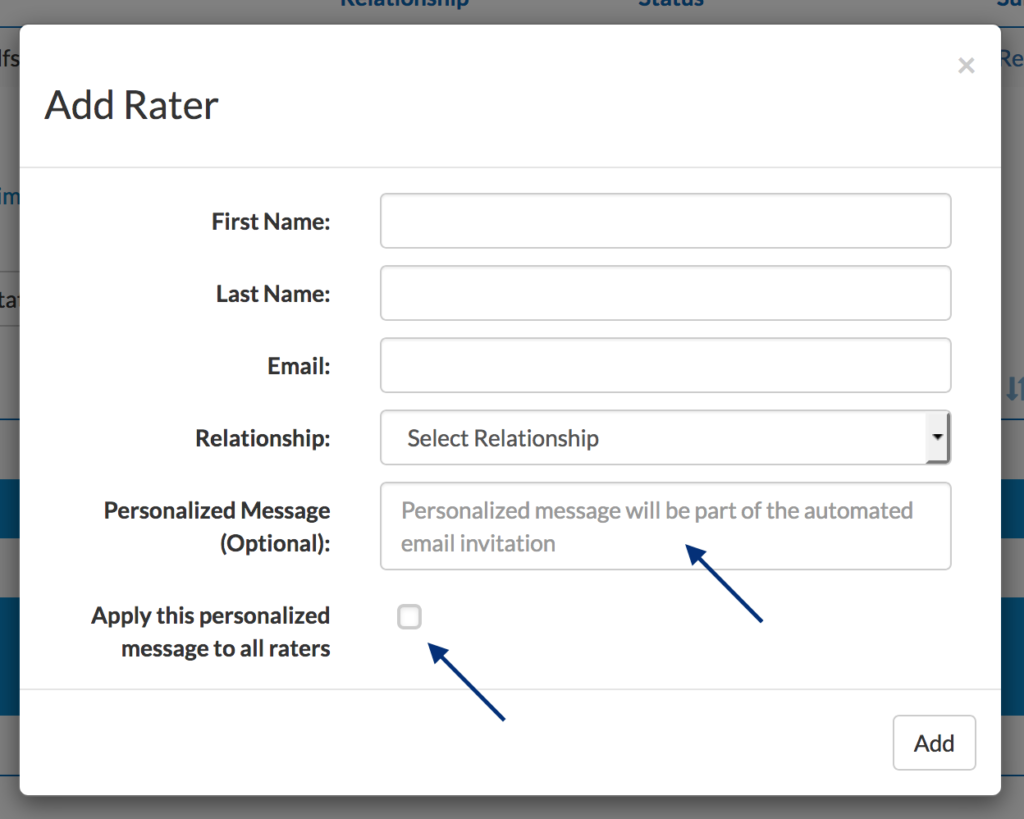Click the Add button
Viewport: 1024px width, 819px height.
coord(934,743)
